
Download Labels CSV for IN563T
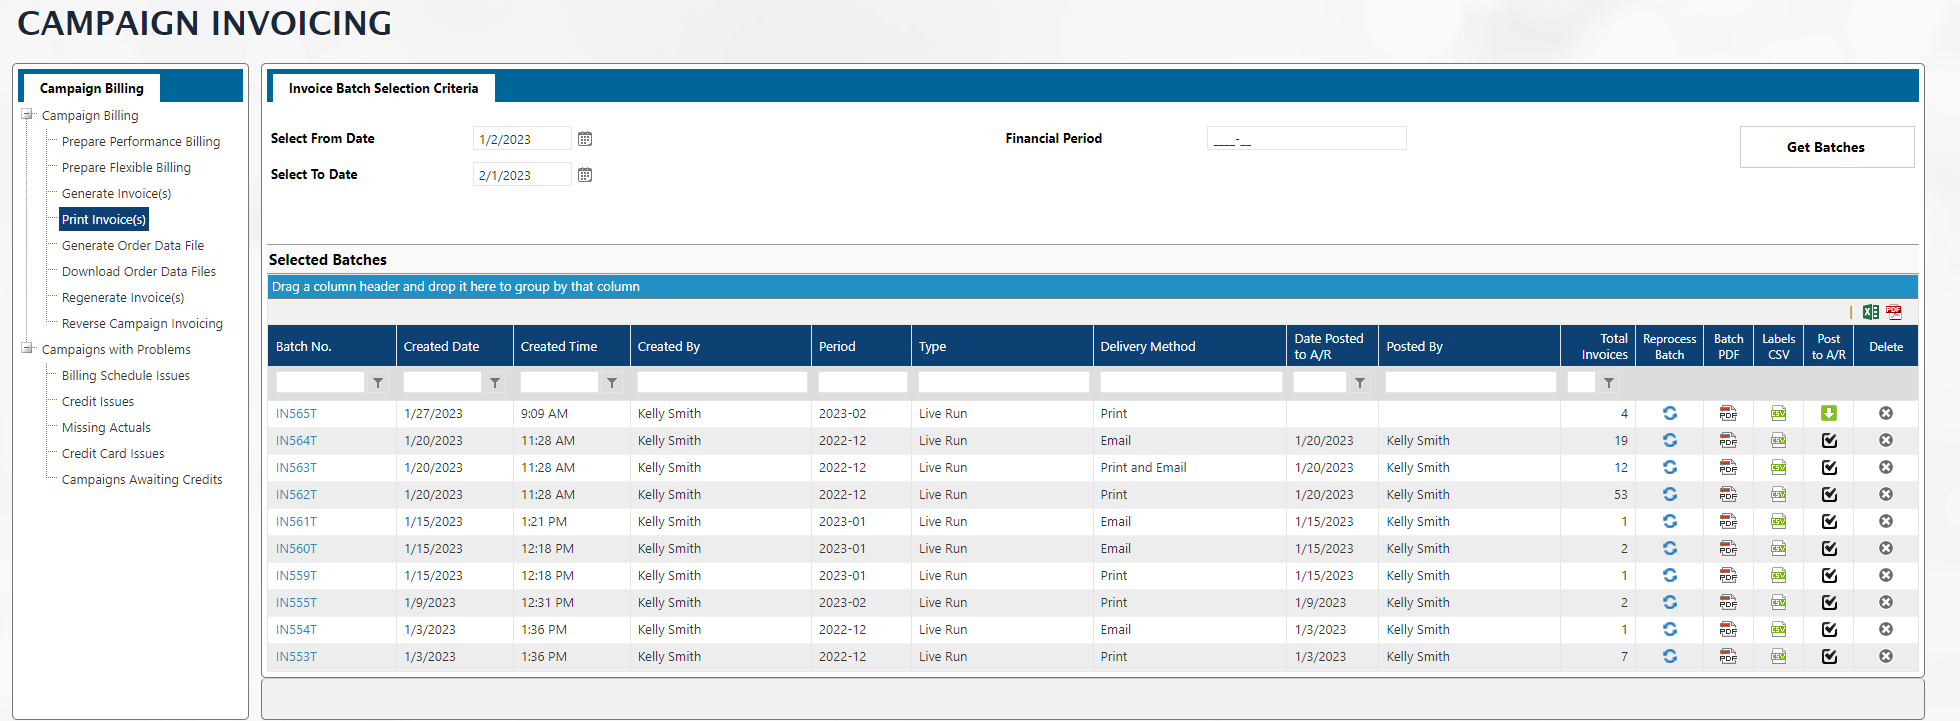point(1778,467)
